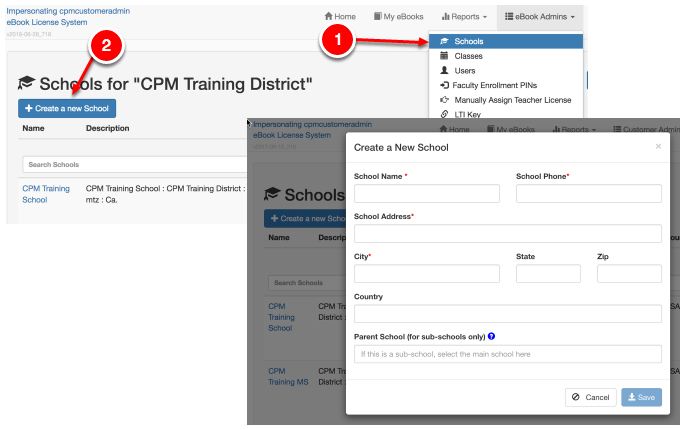Go to Home in top navbar

click(x=340, y=17)
